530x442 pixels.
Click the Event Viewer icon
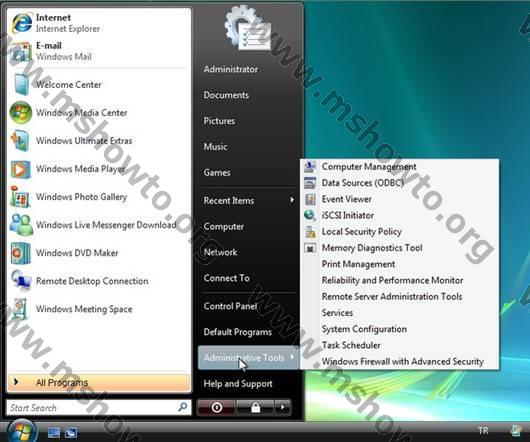coord(310,199)
